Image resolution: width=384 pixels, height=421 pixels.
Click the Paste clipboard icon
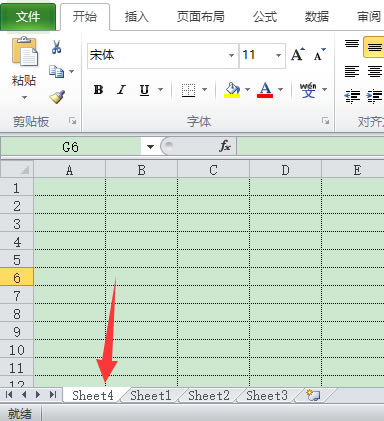coord(25,53)
